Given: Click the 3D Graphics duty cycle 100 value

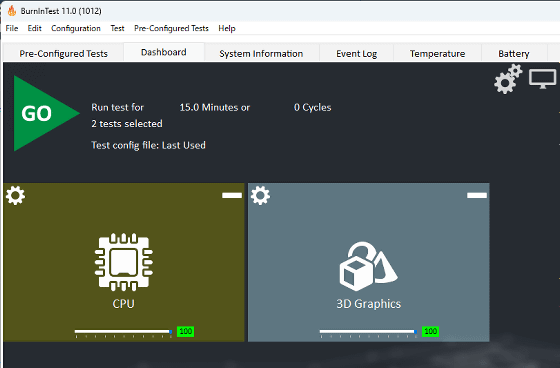Looking at the screenshot, I should click(430, 331).
